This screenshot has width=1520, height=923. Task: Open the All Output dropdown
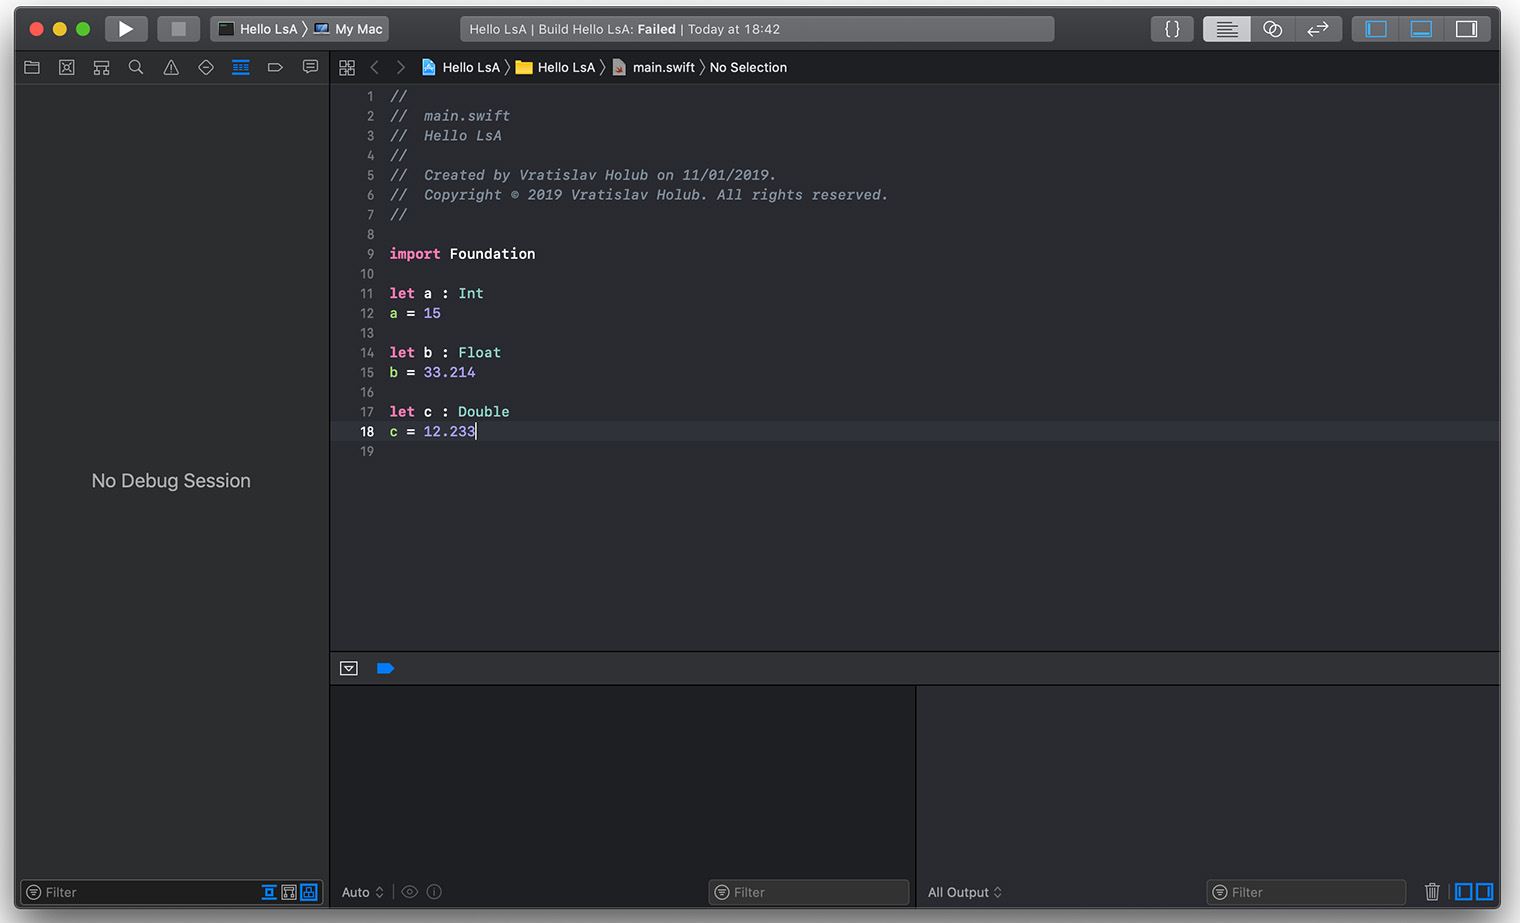(x=965, y=892)
